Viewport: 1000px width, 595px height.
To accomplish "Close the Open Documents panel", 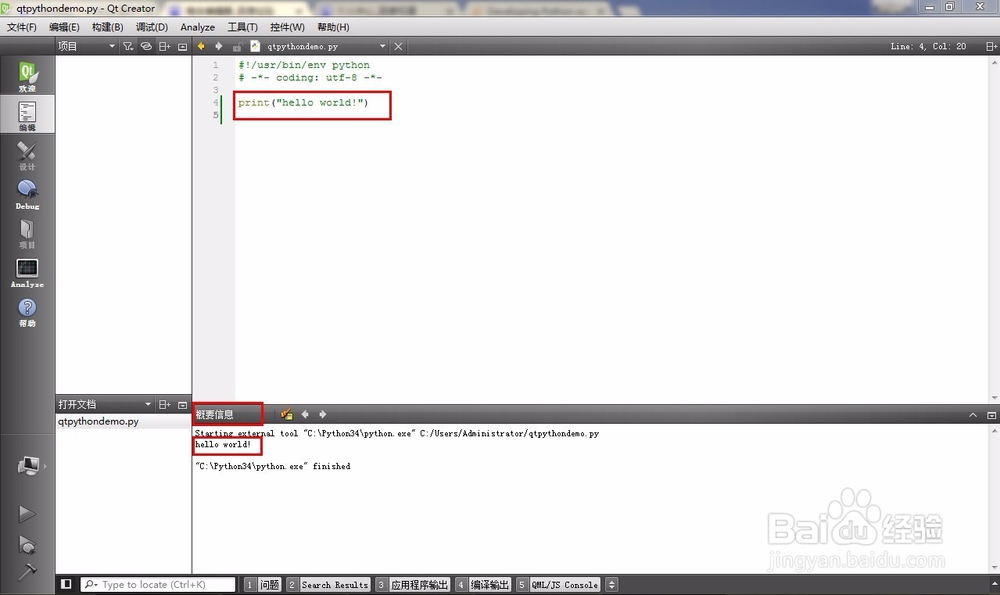I will [182, 404].
